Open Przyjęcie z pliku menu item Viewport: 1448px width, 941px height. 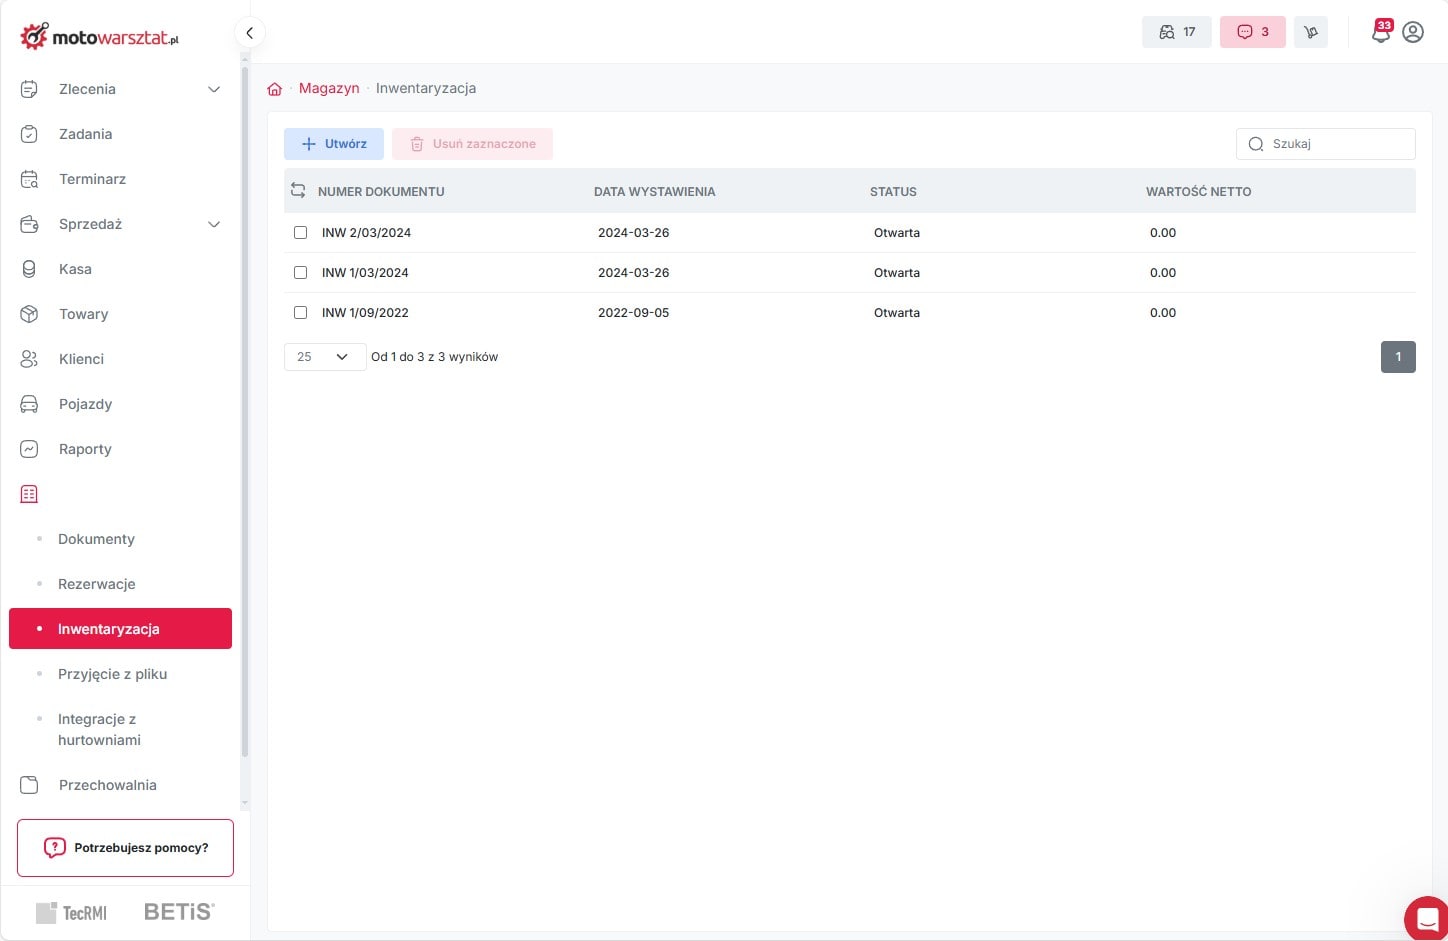coord(112,674)
